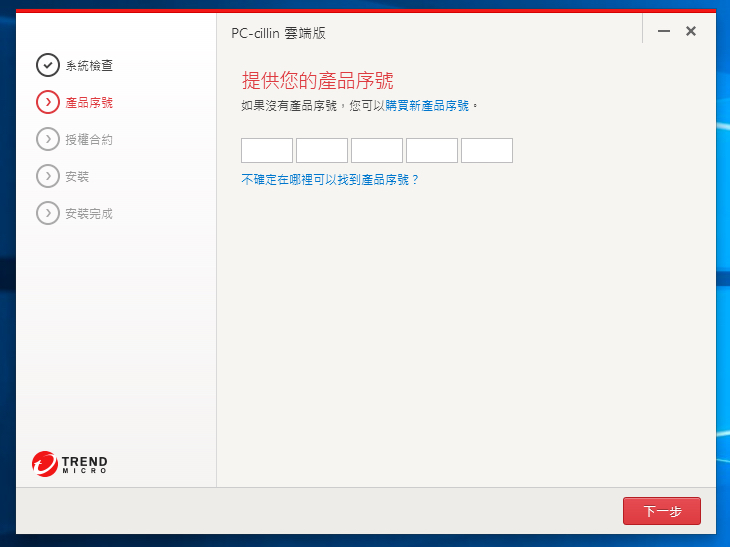
Task: Select the 授權合約 step label
Action: (x=89, y=140)
